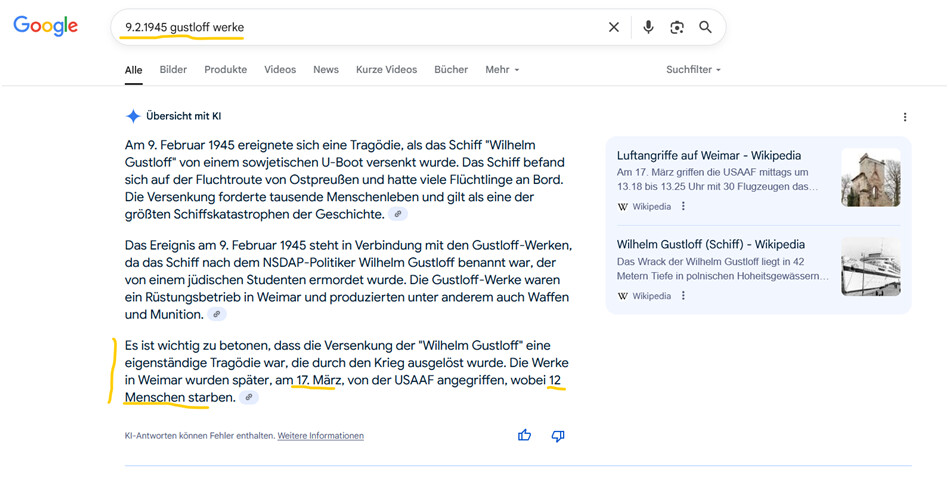The height and width of the screenshot is (480, 949).
Task: Click paragraph starting 'Am 9. Februar 1945 ereignete'
Action: pos(345,180)
